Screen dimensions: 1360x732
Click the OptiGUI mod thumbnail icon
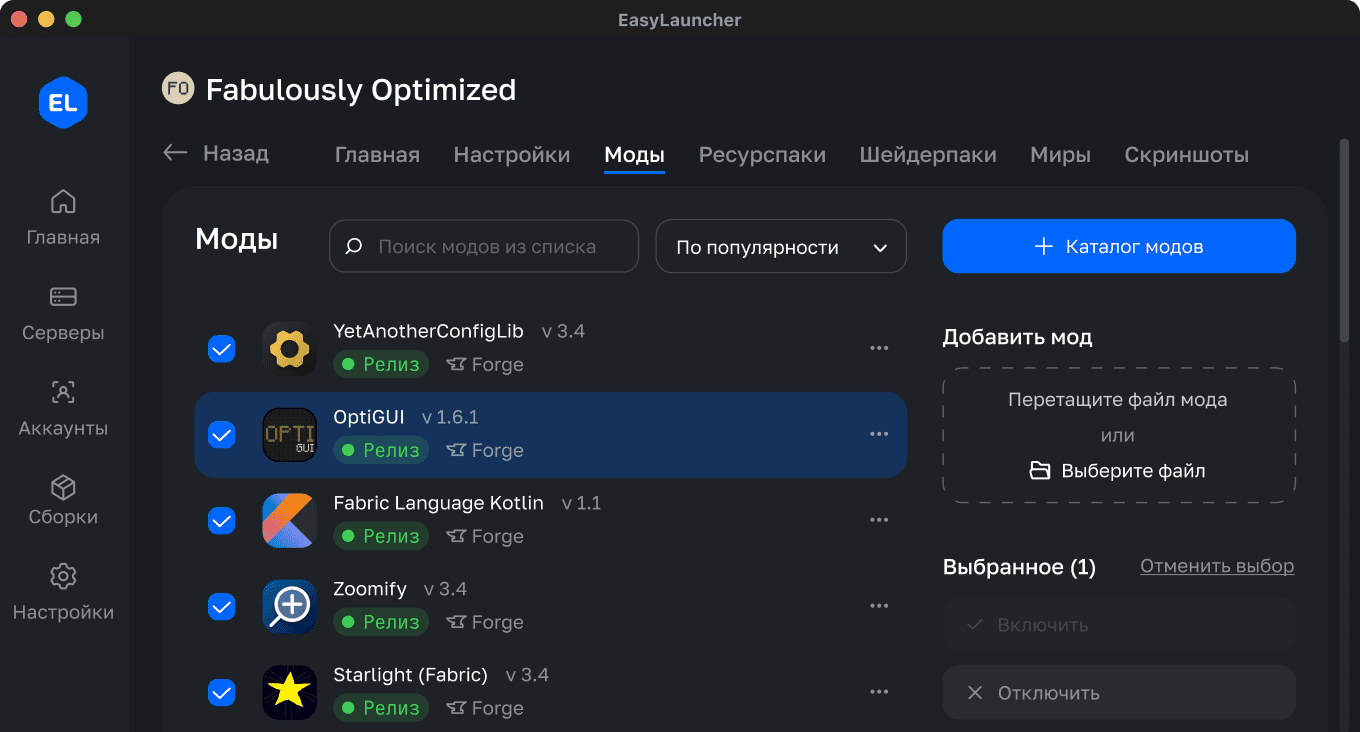pyautogui.click(x=289, y=434)
